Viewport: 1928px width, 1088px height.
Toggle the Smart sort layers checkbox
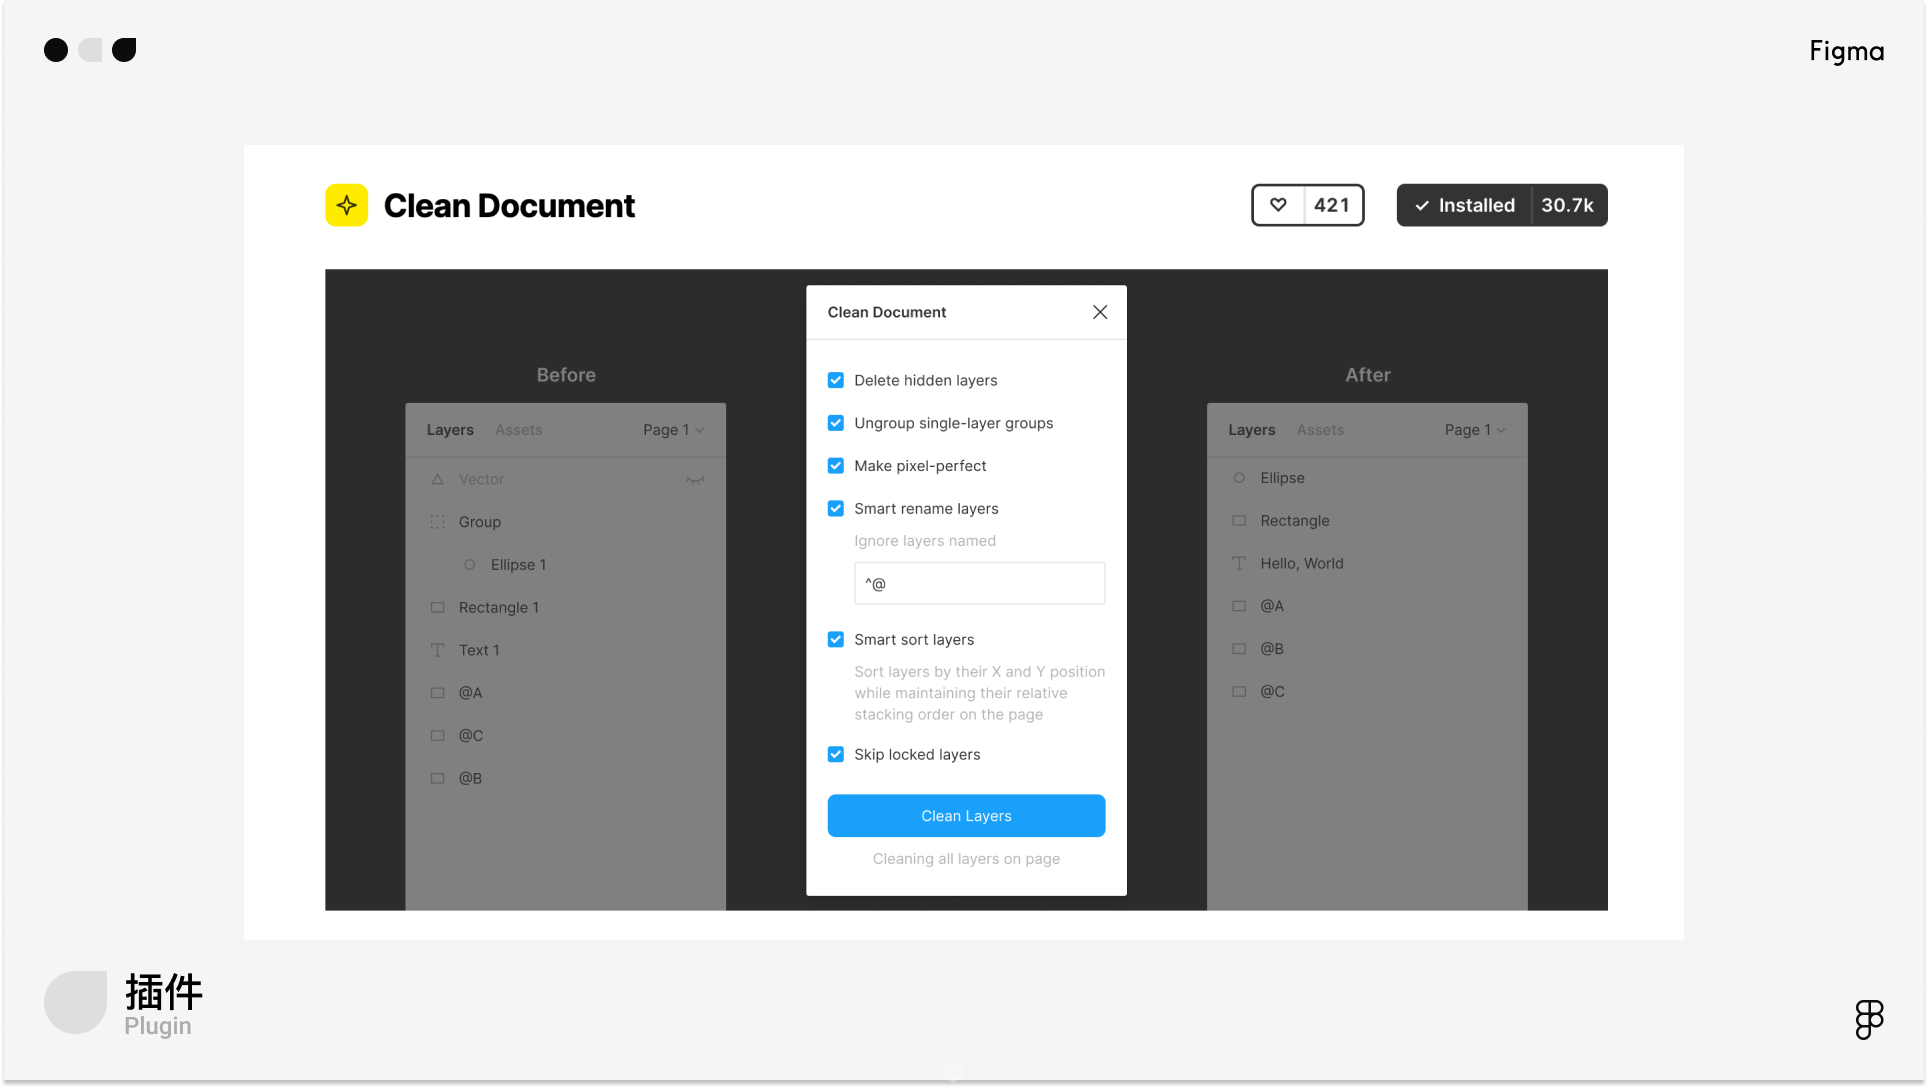point(836,640)
